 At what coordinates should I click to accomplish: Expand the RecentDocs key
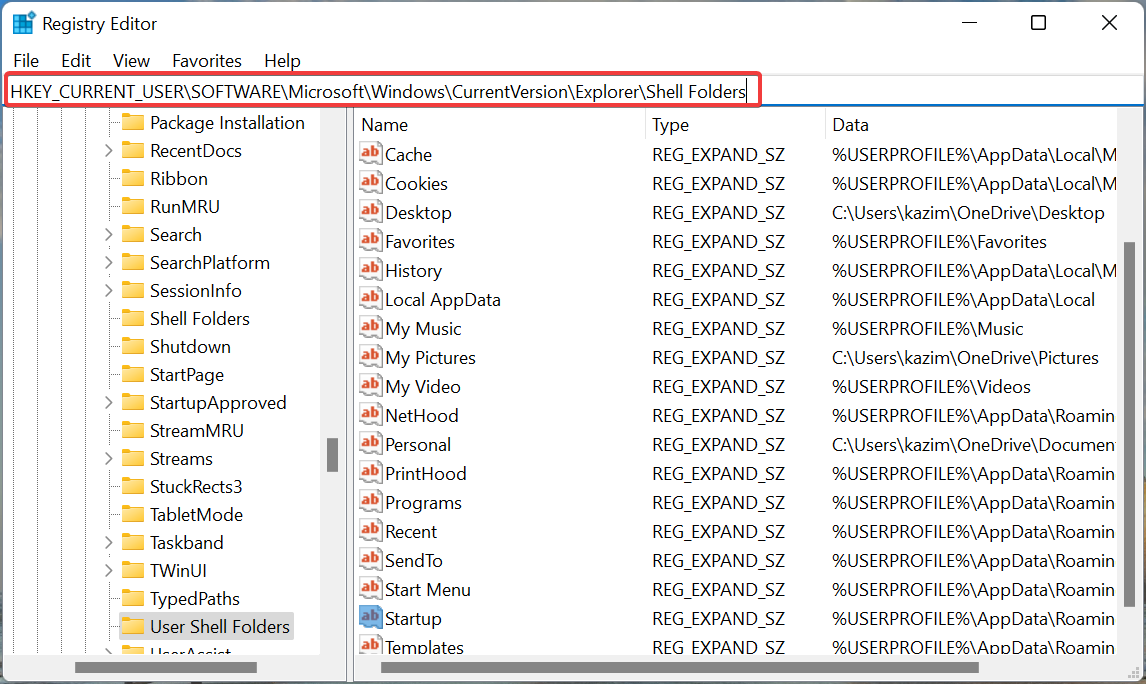tap(108, 151)
